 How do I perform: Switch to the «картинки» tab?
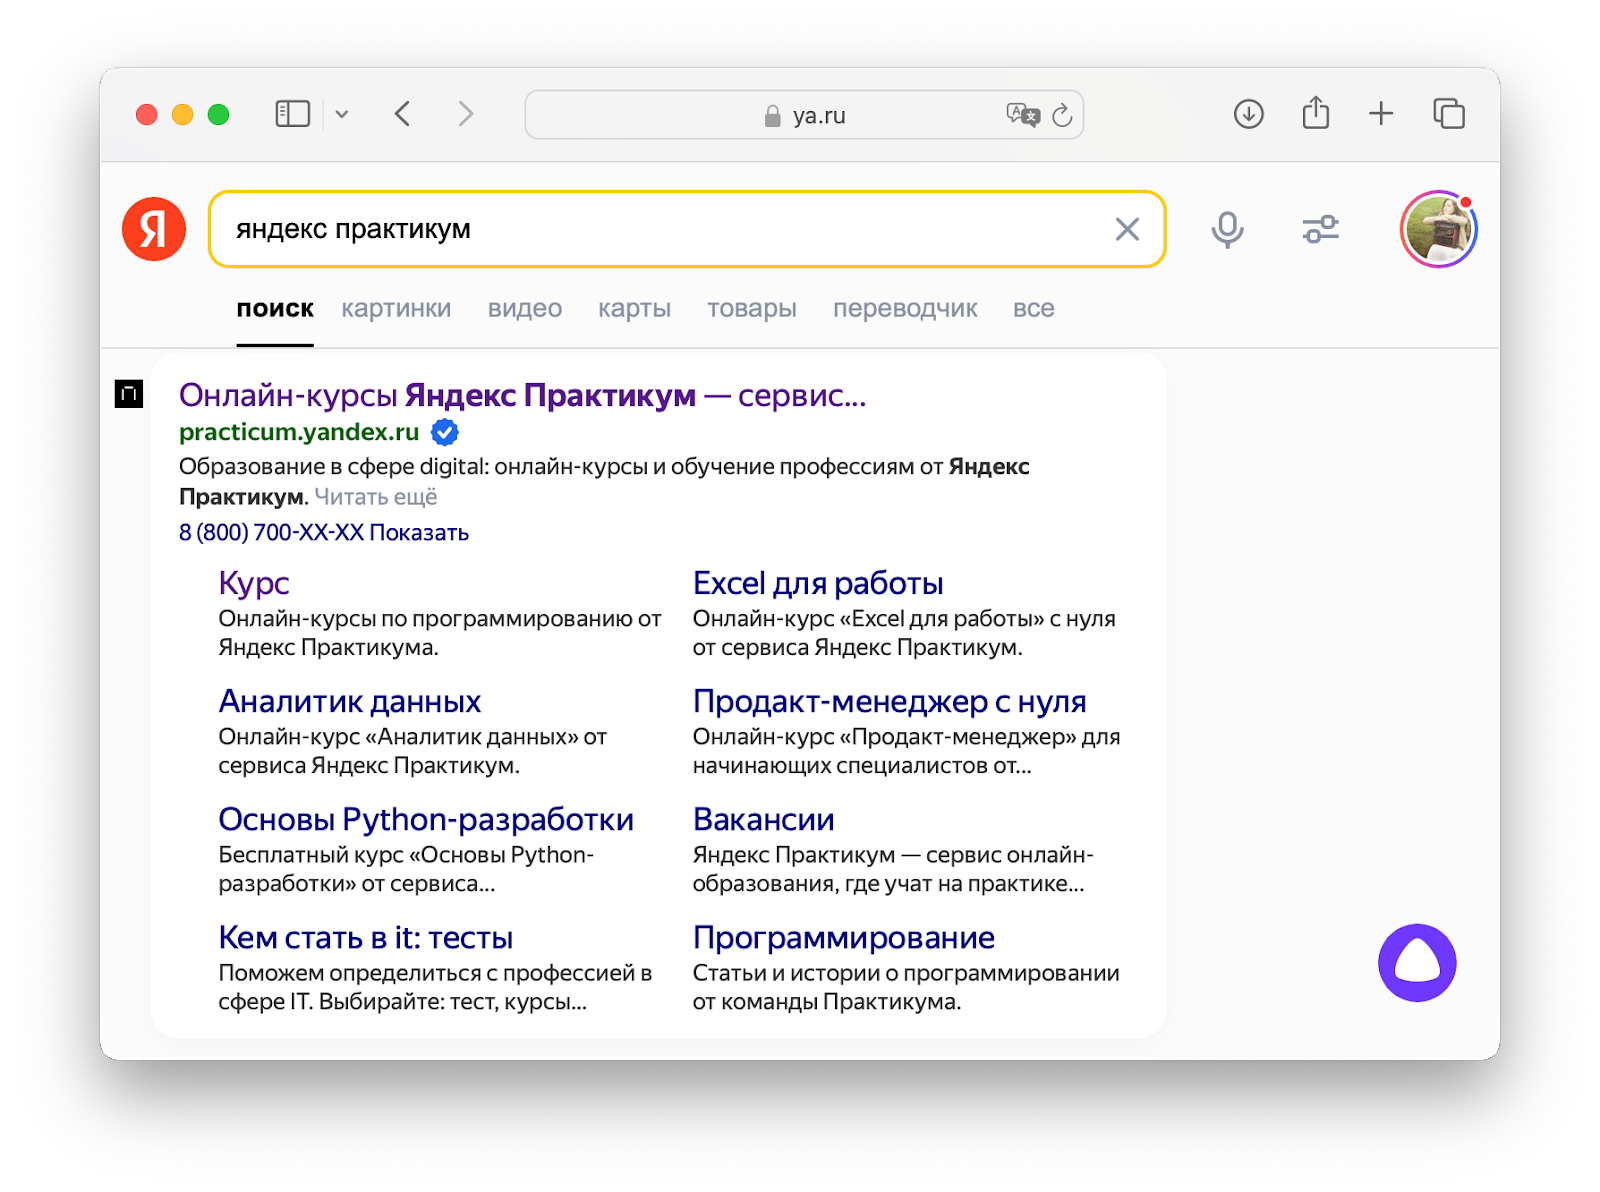pos(397,308)
